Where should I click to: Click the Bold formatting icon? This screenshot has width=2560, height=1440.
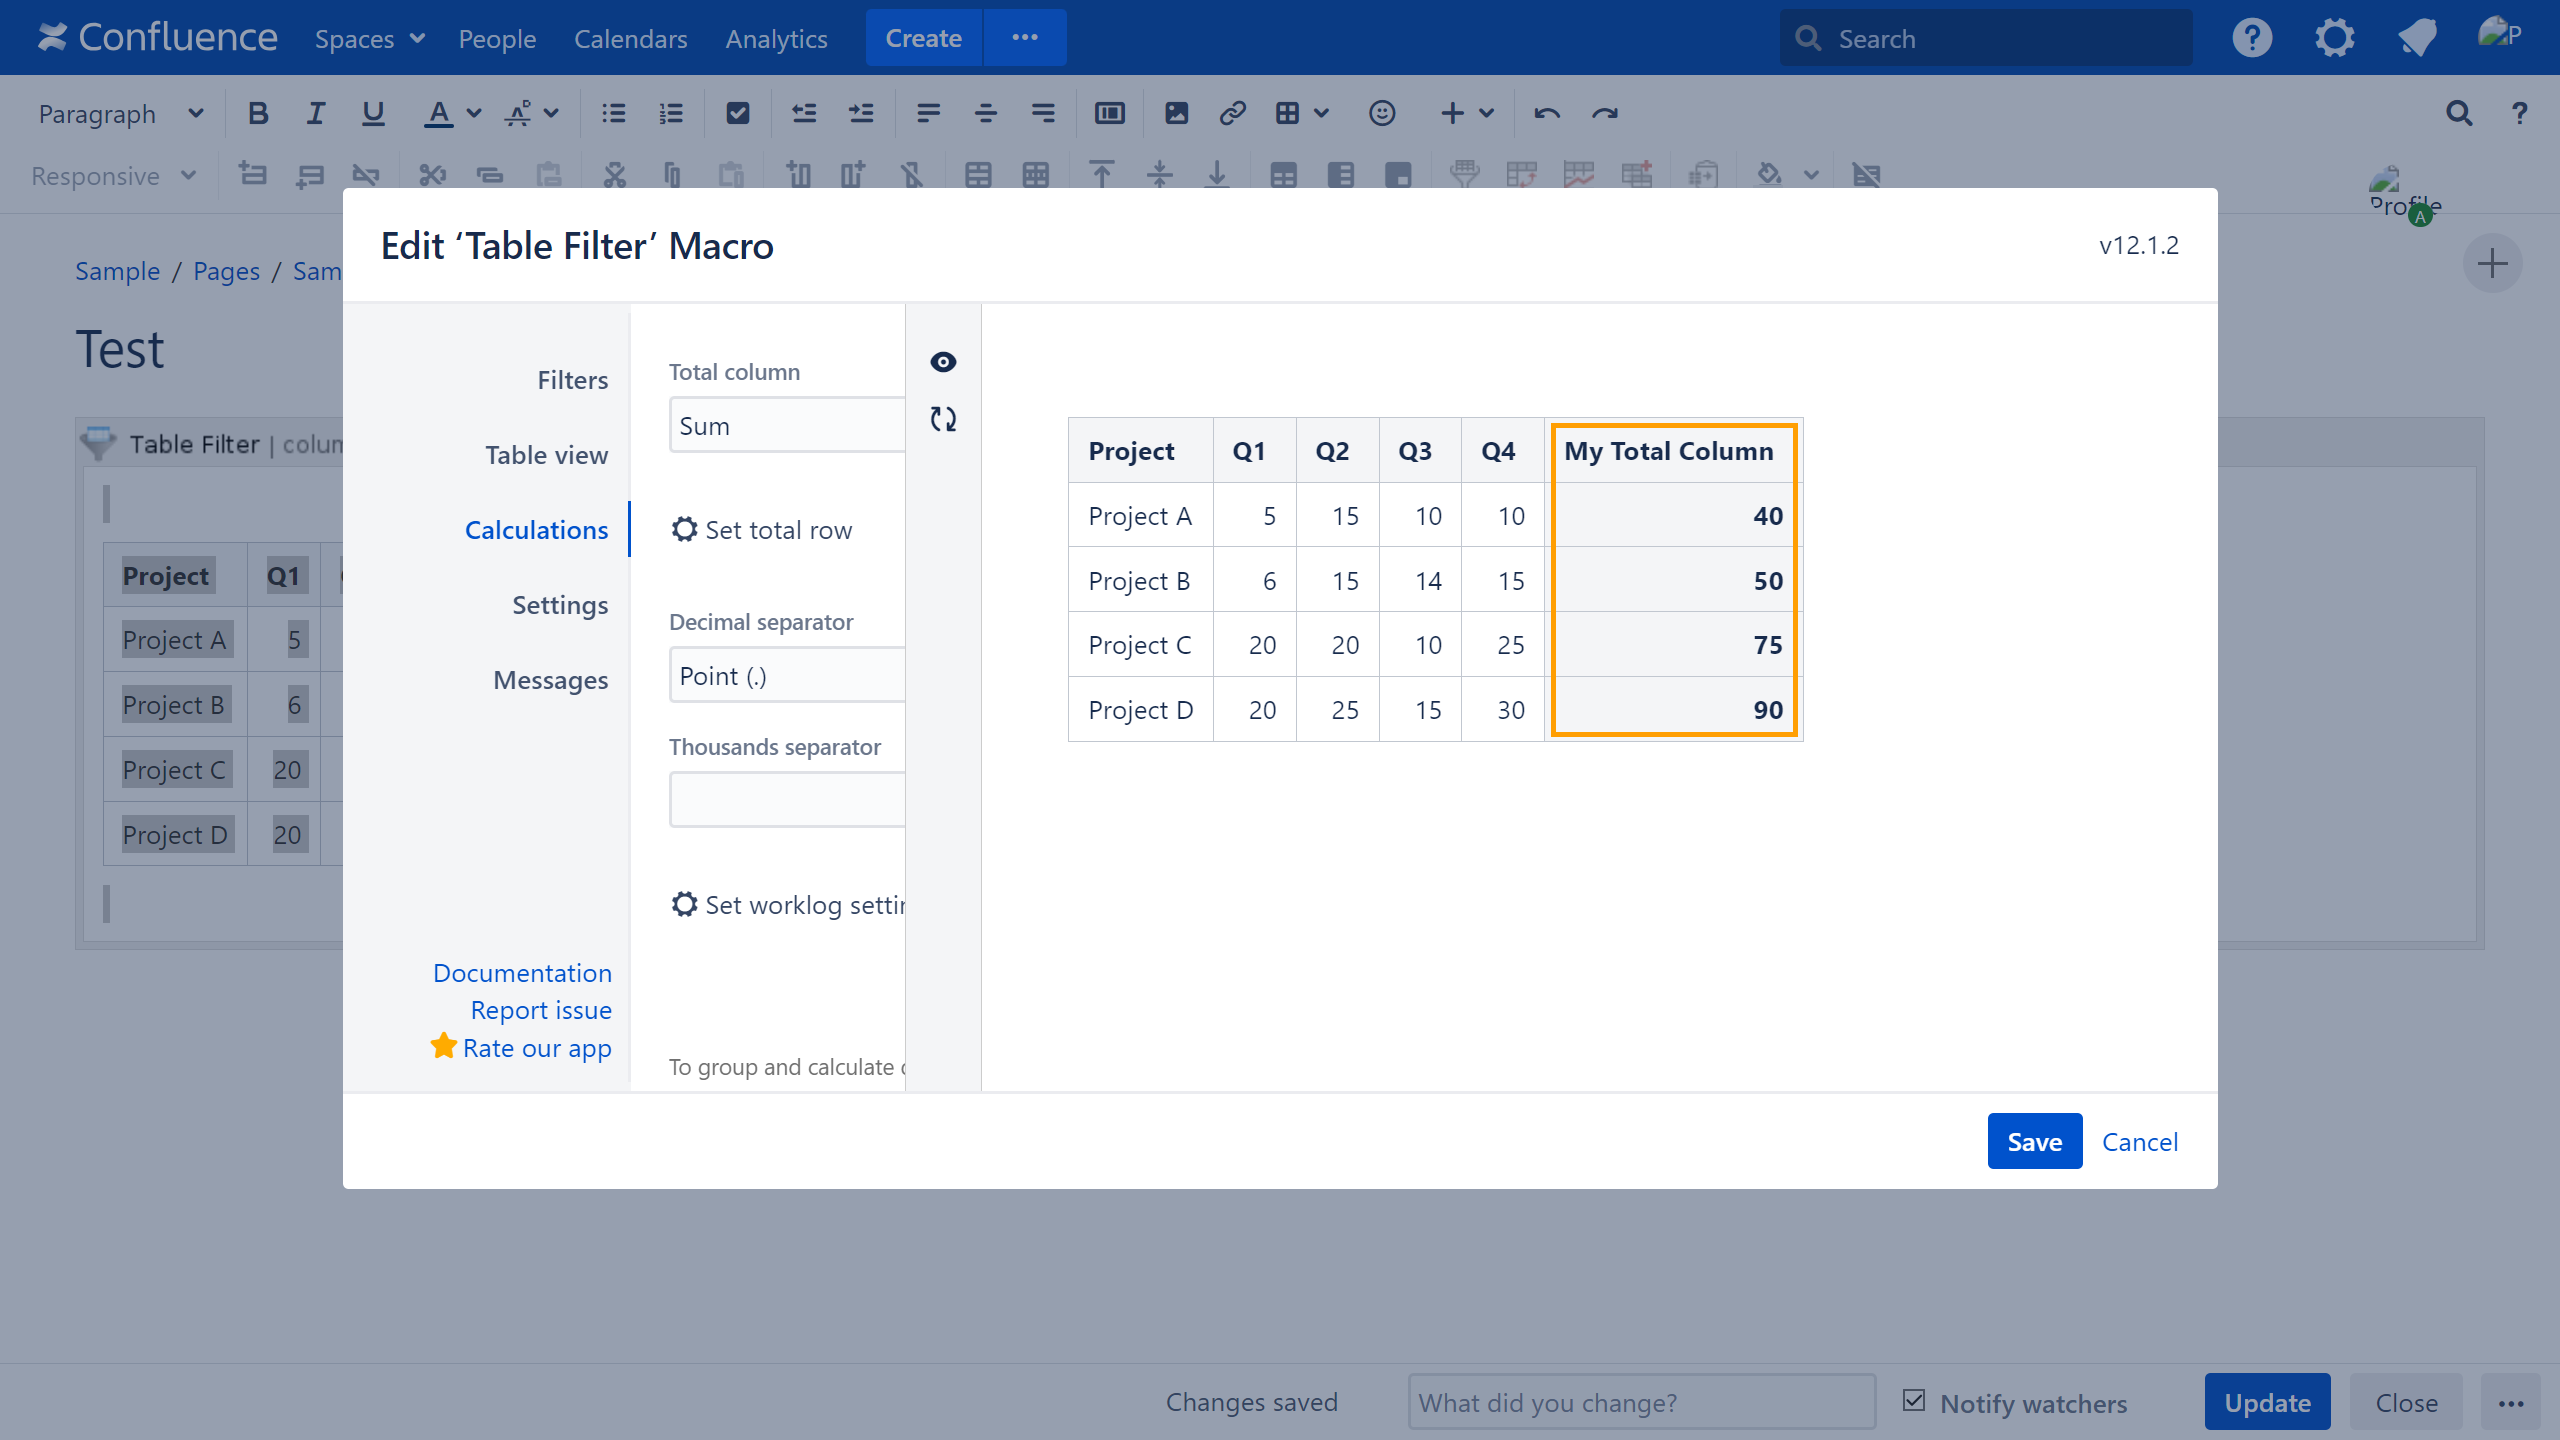(258, 113)
